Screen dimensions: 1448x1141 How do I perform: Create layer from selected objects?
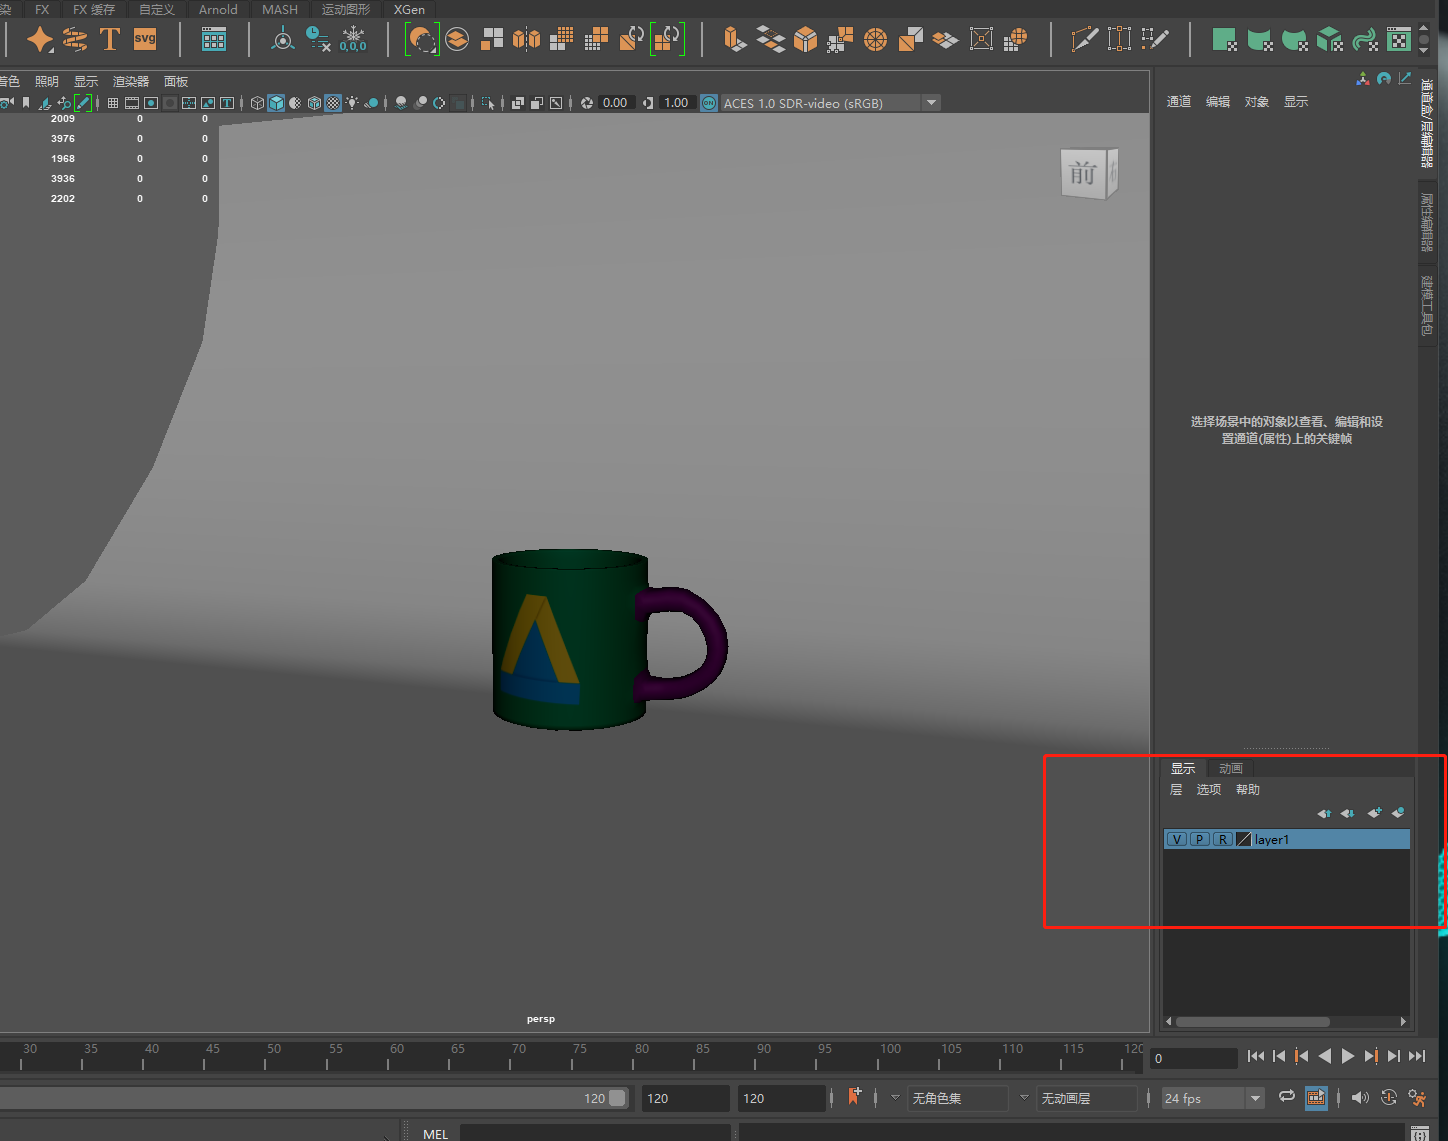[x=1398, y=813]
